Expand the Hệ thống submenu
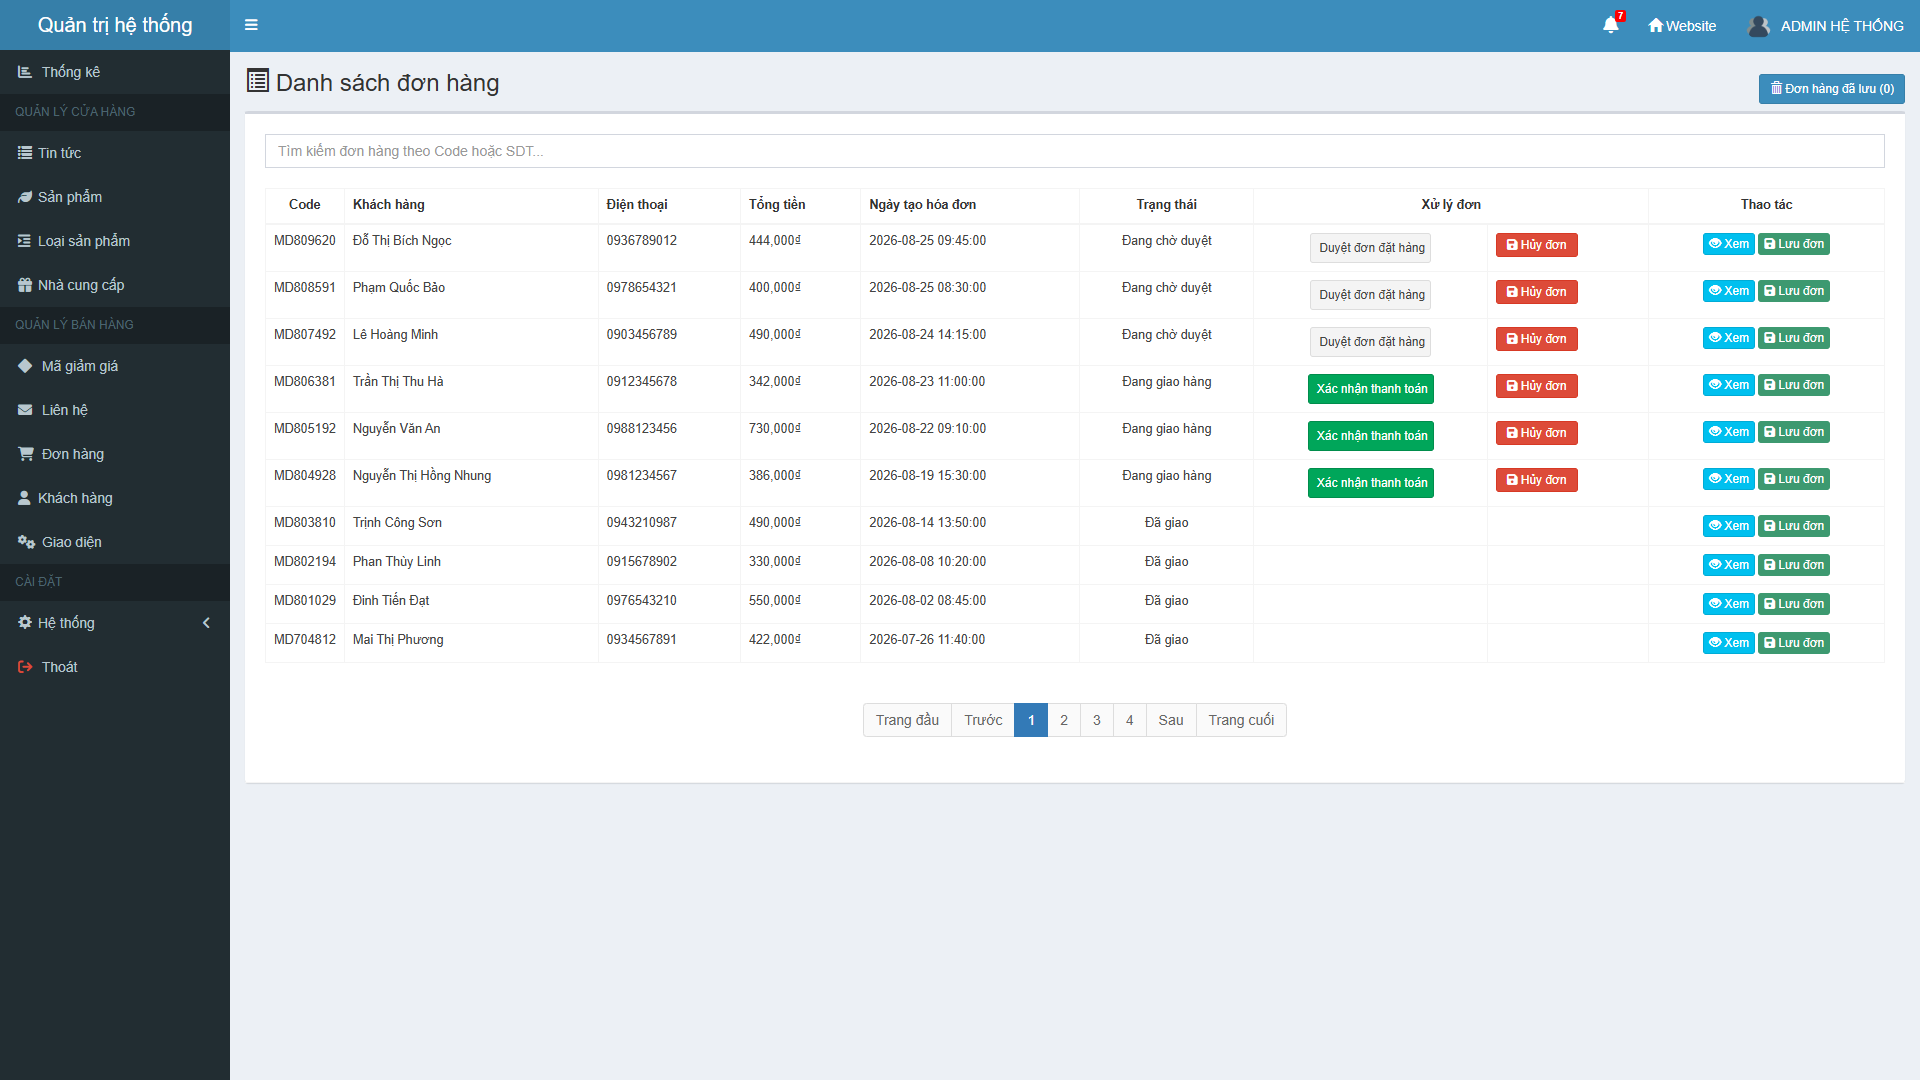This screenshot has height=1080, width=1920. tap(115, 623)
